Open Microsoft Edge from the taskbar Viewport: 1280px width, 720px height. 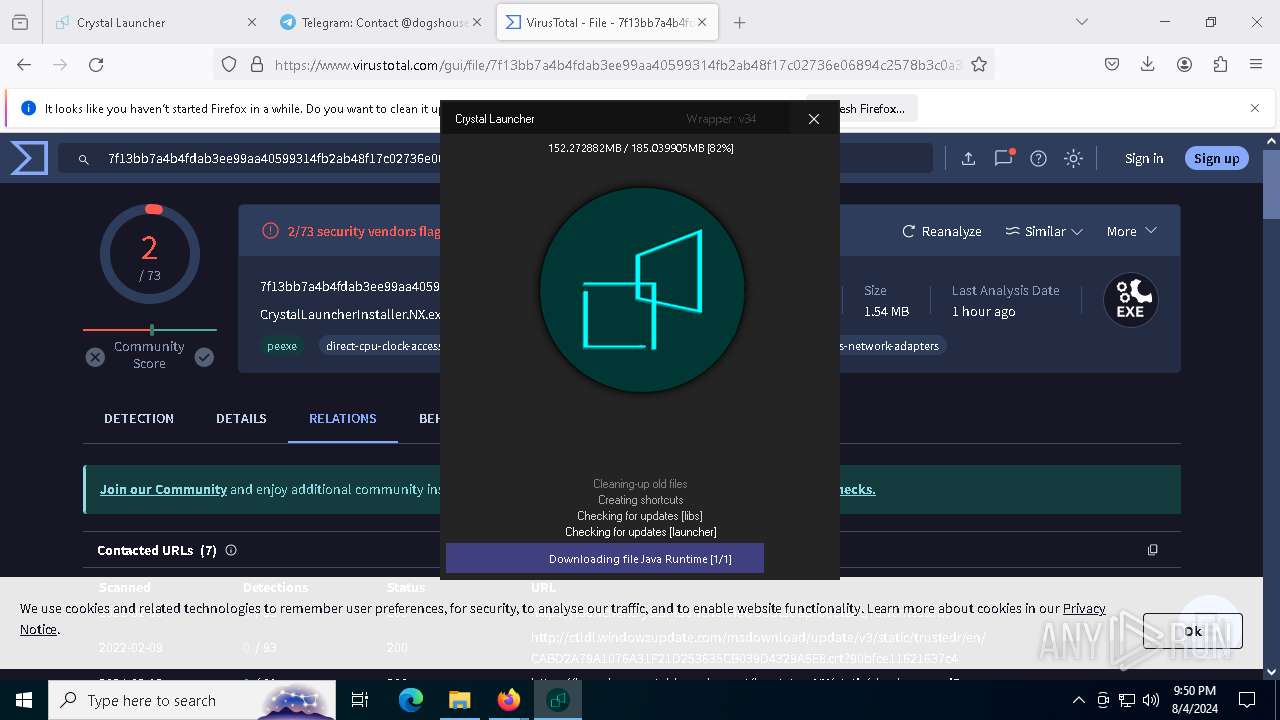coord(411,700)
